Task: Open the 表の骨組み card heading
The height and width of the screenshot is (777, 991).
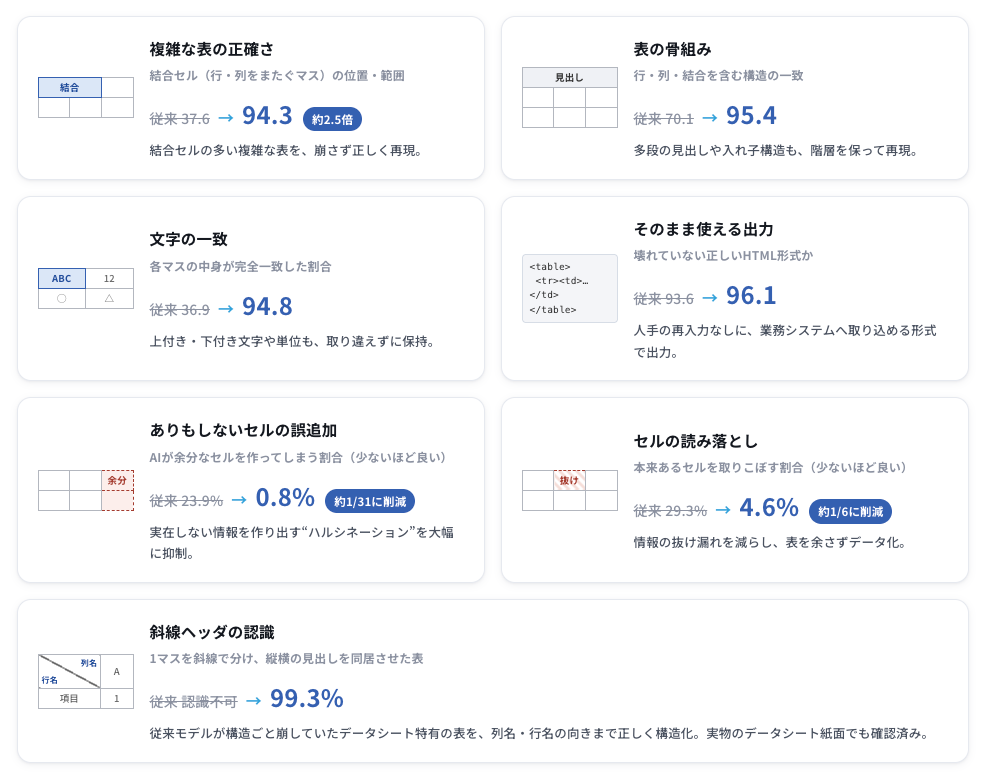Action: [x=672, y=49]
